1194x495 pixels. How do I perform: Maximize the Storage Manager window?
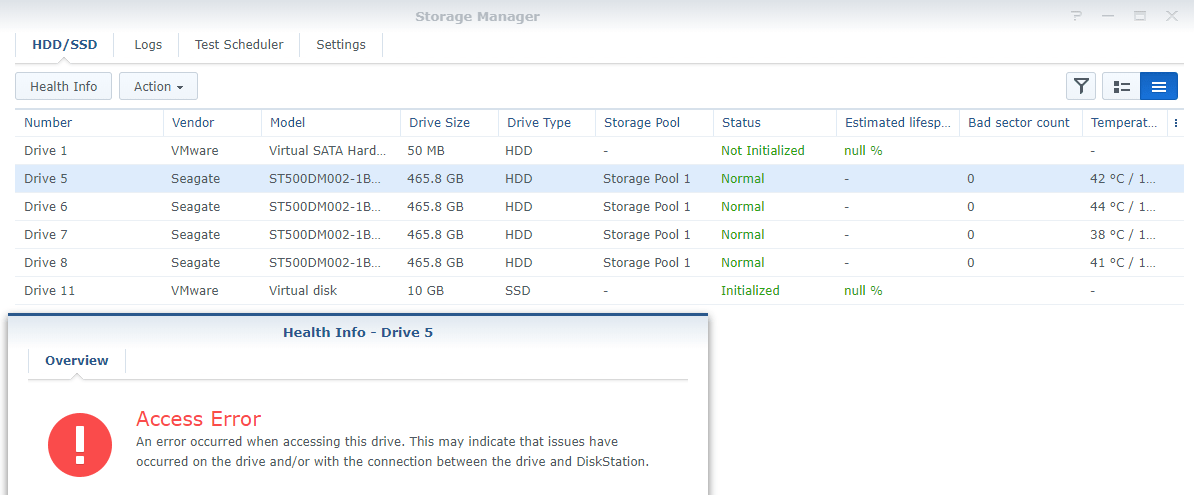[1140, 16]
